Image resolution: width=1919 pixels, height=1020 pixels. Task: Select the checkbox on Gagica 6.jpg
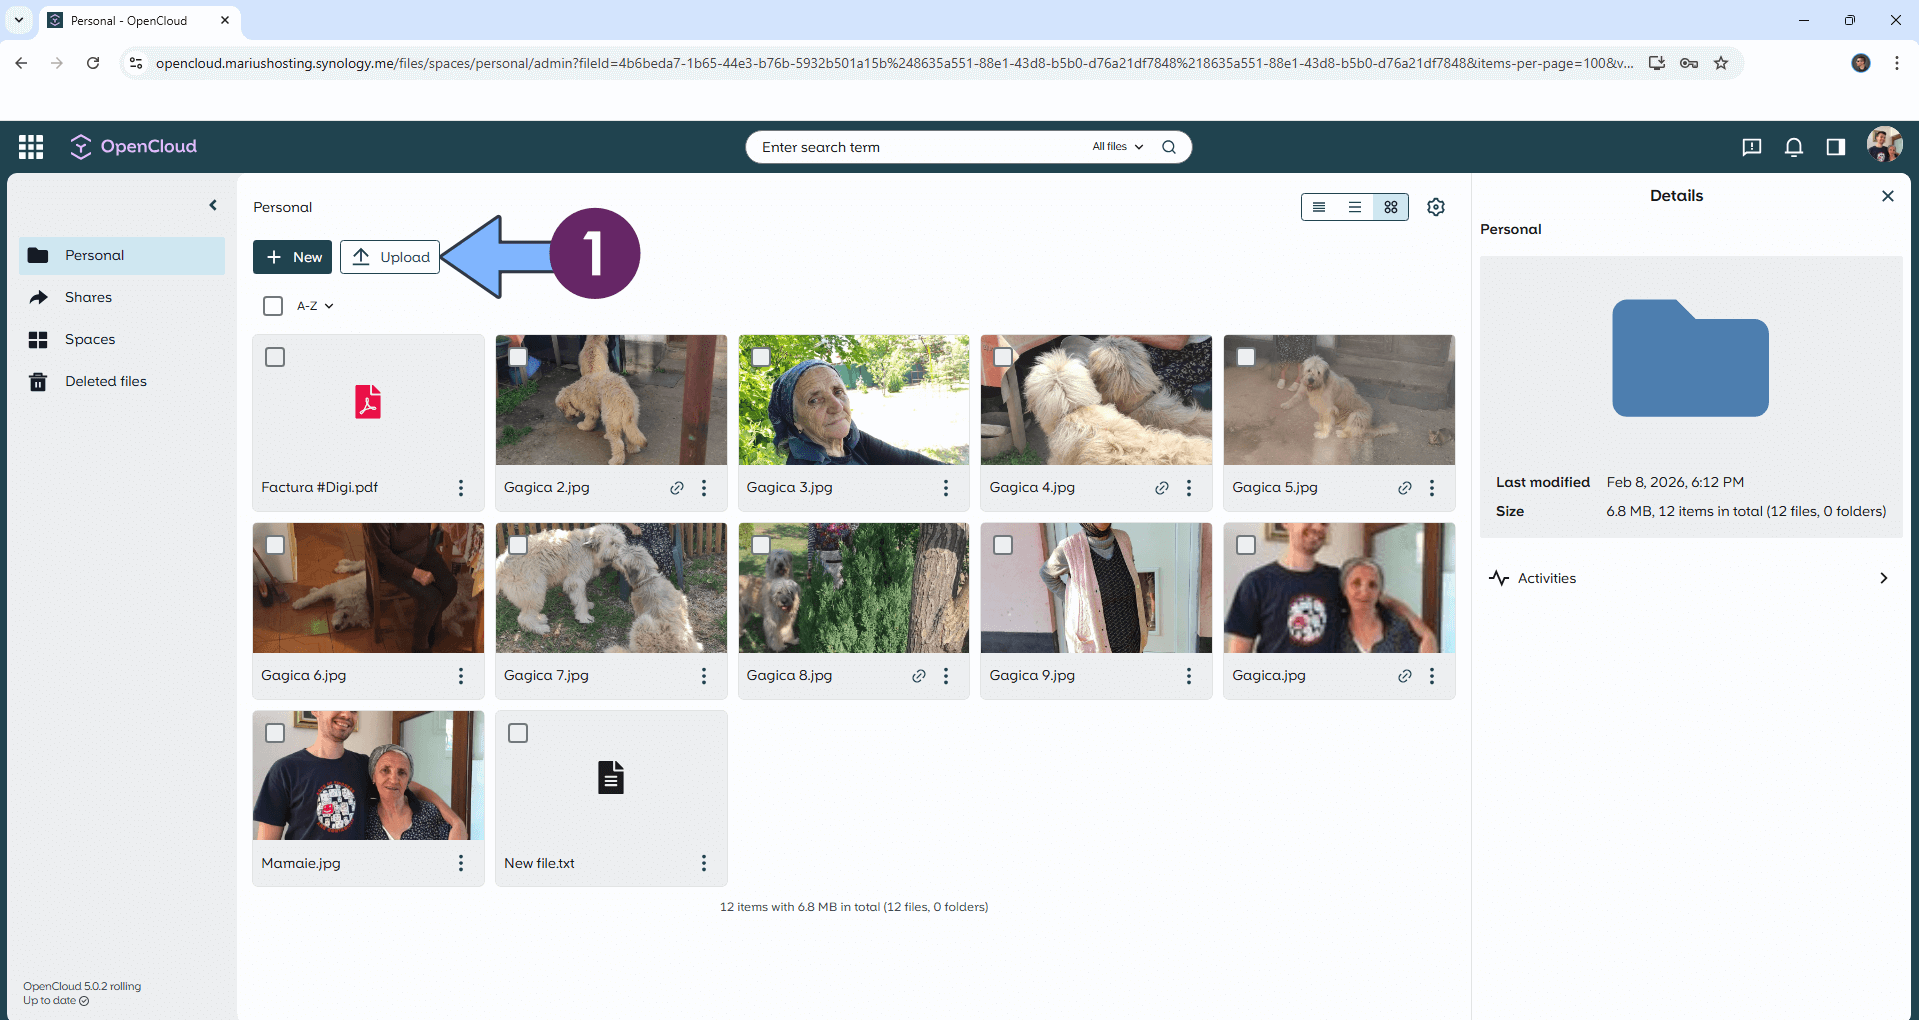point(275,545)
